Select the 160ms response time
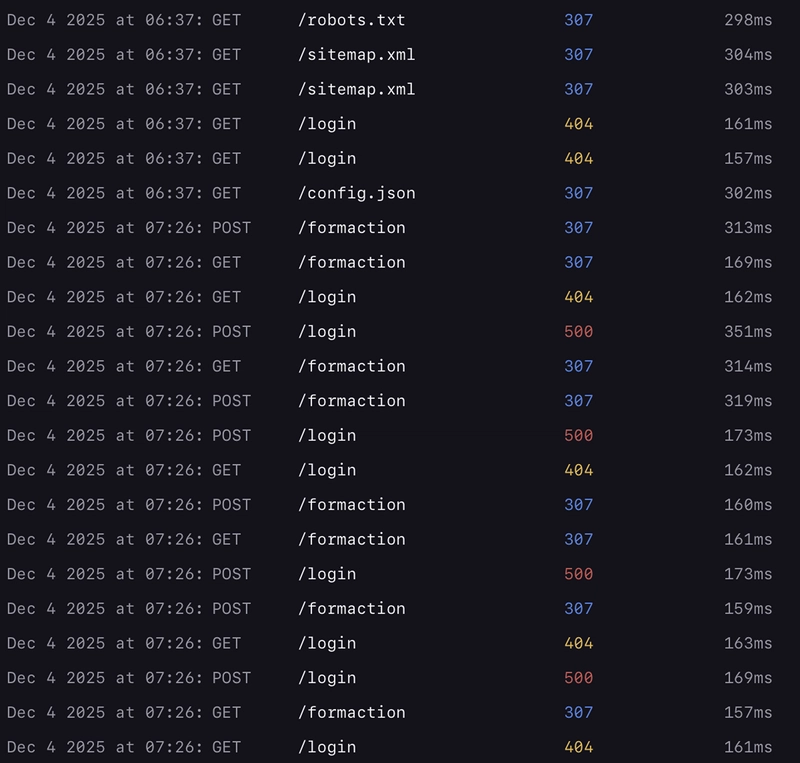Image resolution: width=800 pixels, height=763 pixels. (748, 505)
